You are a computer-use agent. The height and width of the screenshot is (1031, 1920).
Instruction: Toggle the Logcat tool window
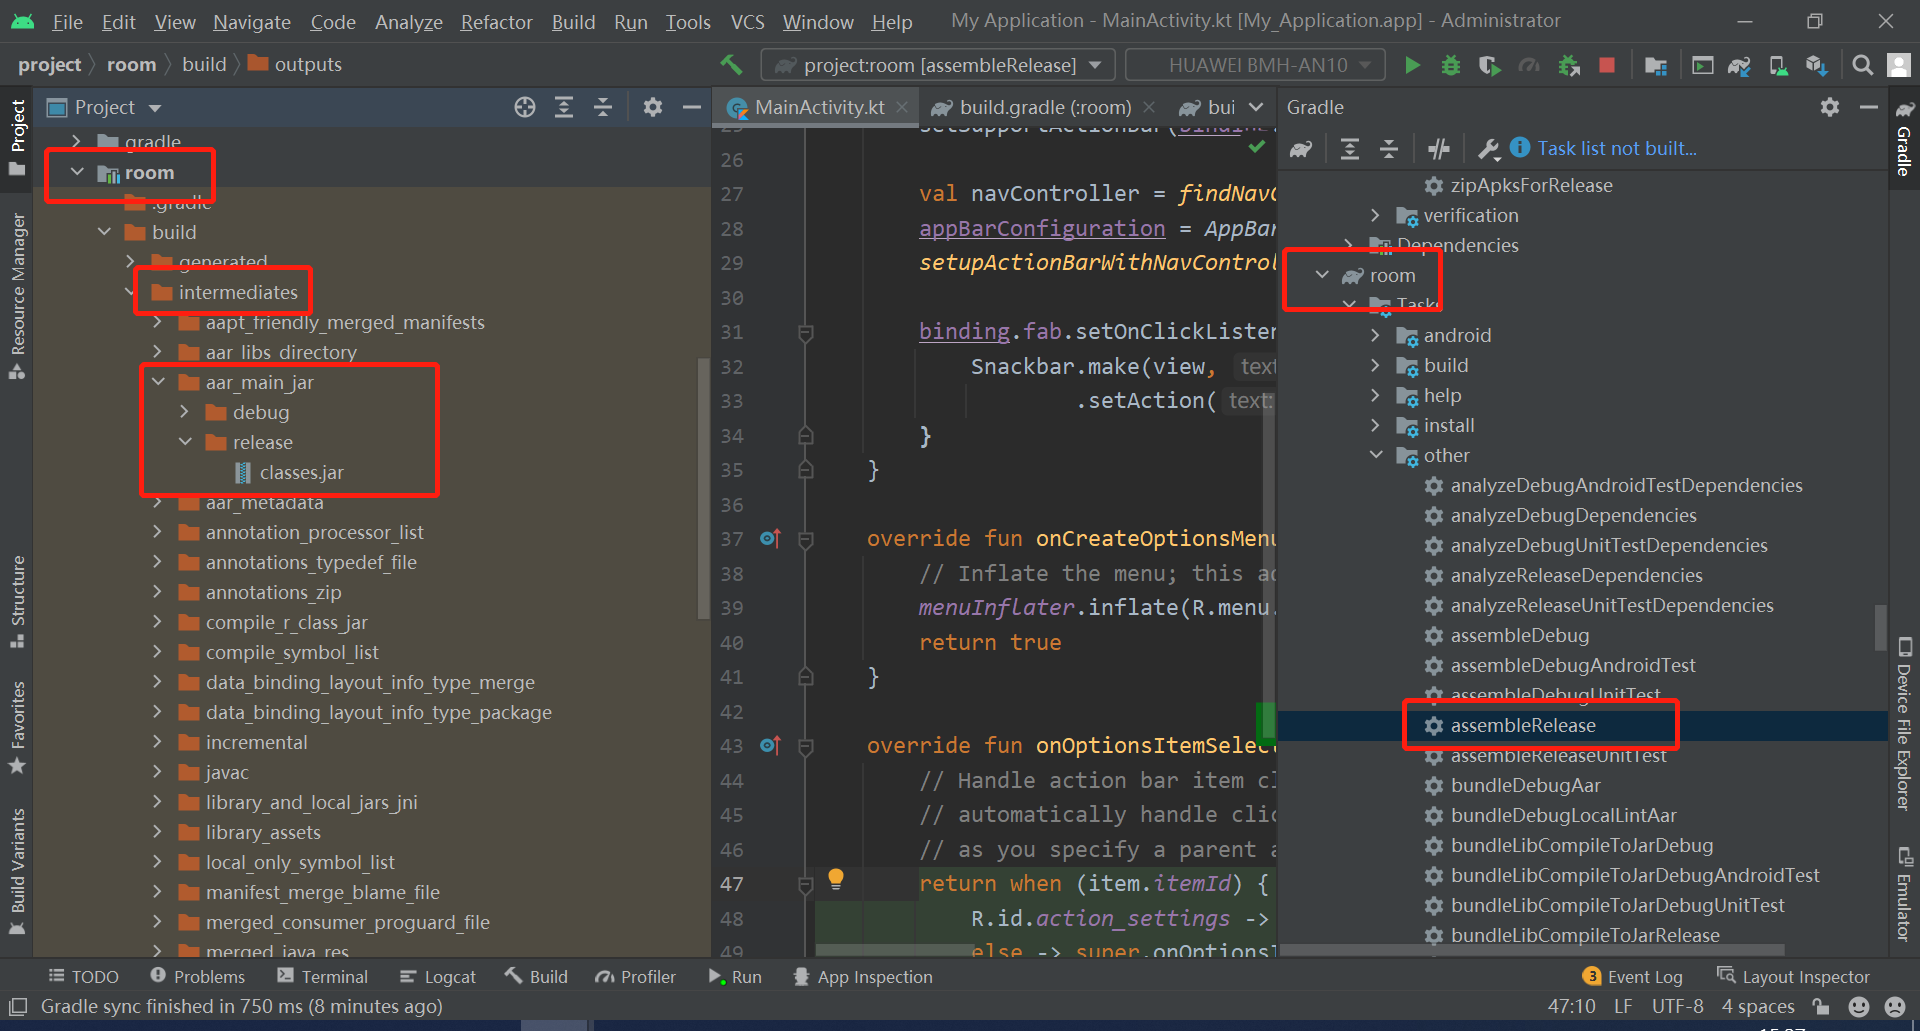pos(438,977)
